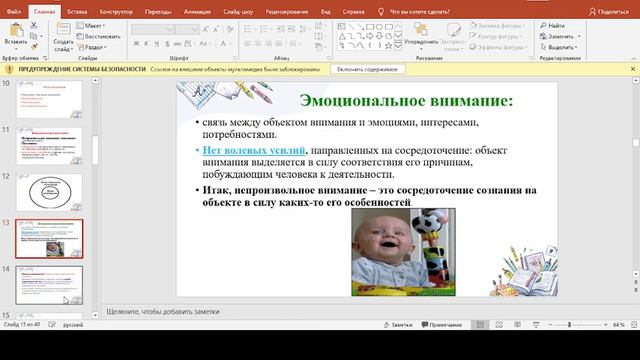The image size is (640, 360).
Task: Click the Восстановить reset slide button
Action: pyautogui.click(x=98, y=36)
